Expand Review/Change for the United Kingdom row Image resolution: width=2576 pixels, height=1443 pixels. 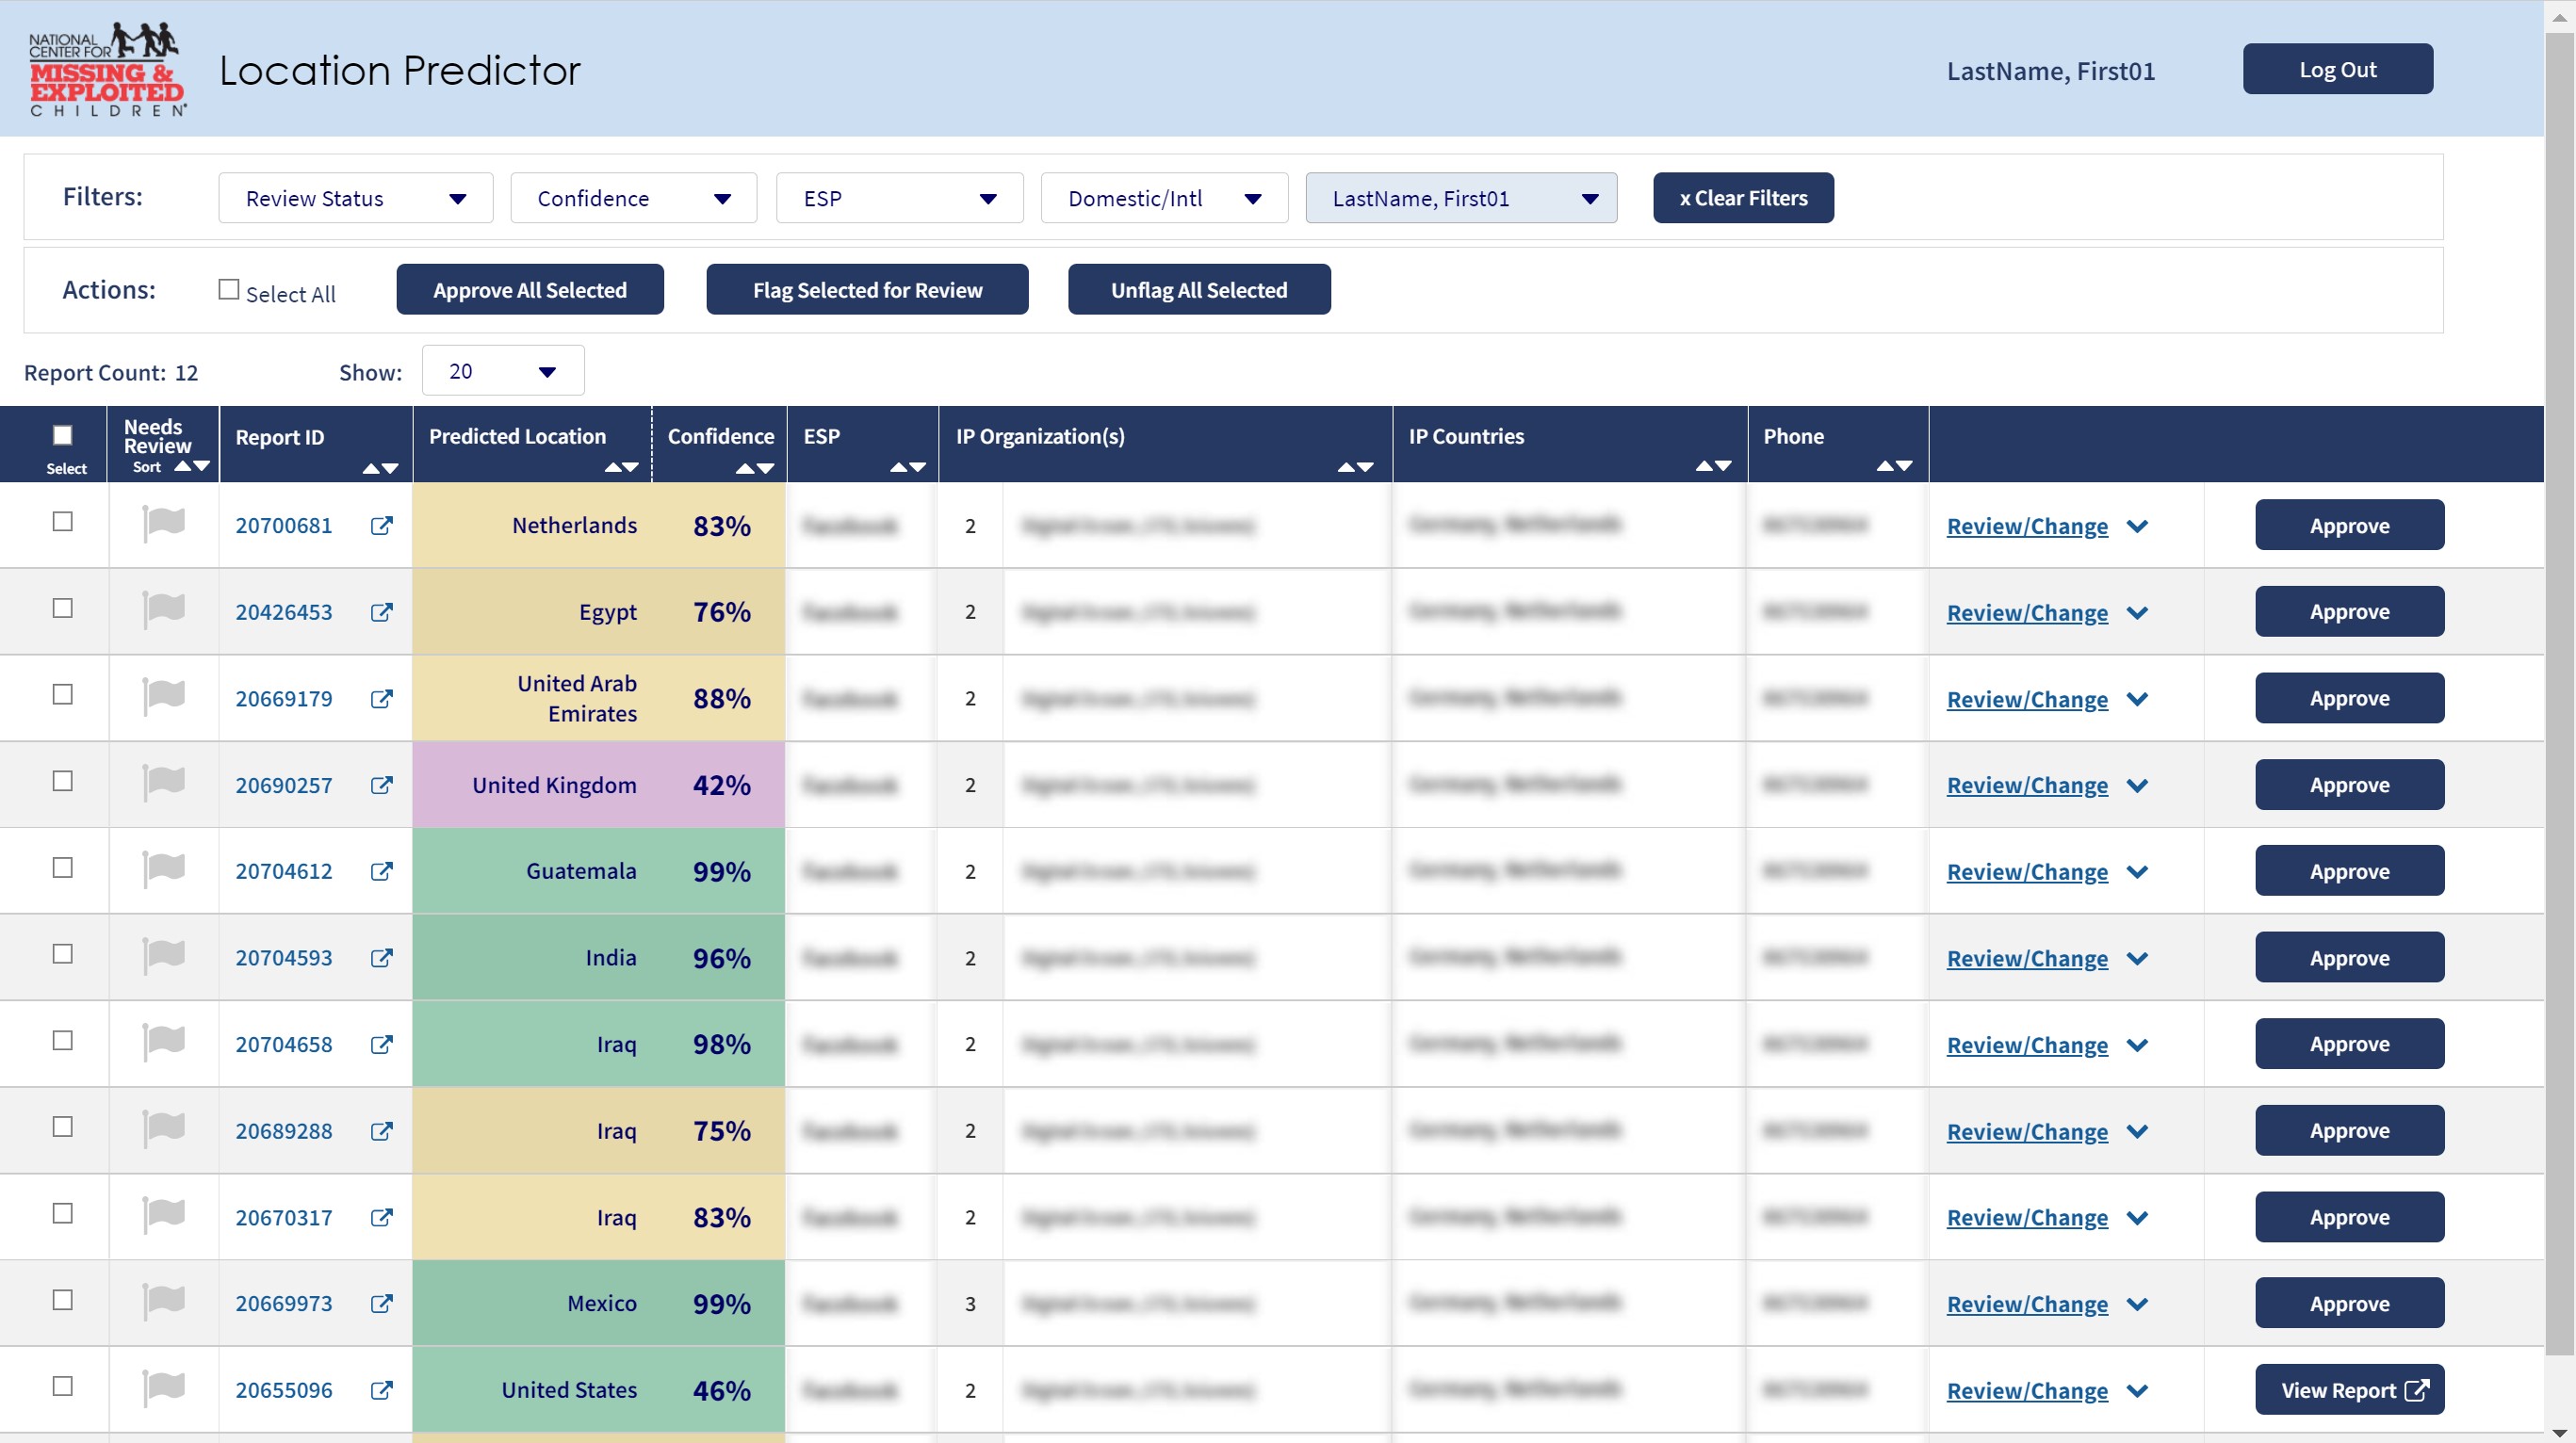click(2046, 785)
